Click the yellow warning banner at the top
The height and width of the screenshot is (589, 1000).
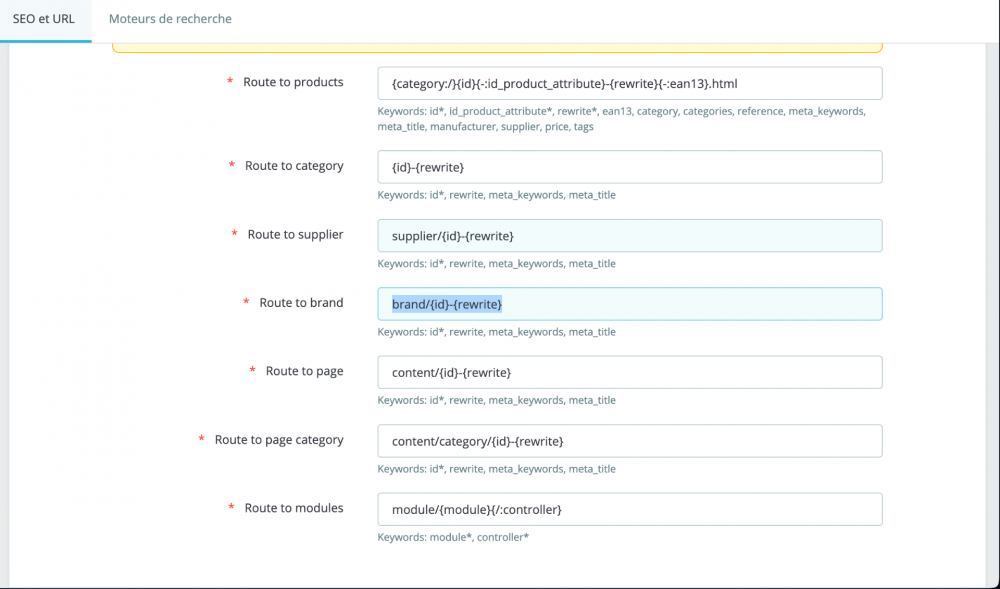(x=500, y=42)
